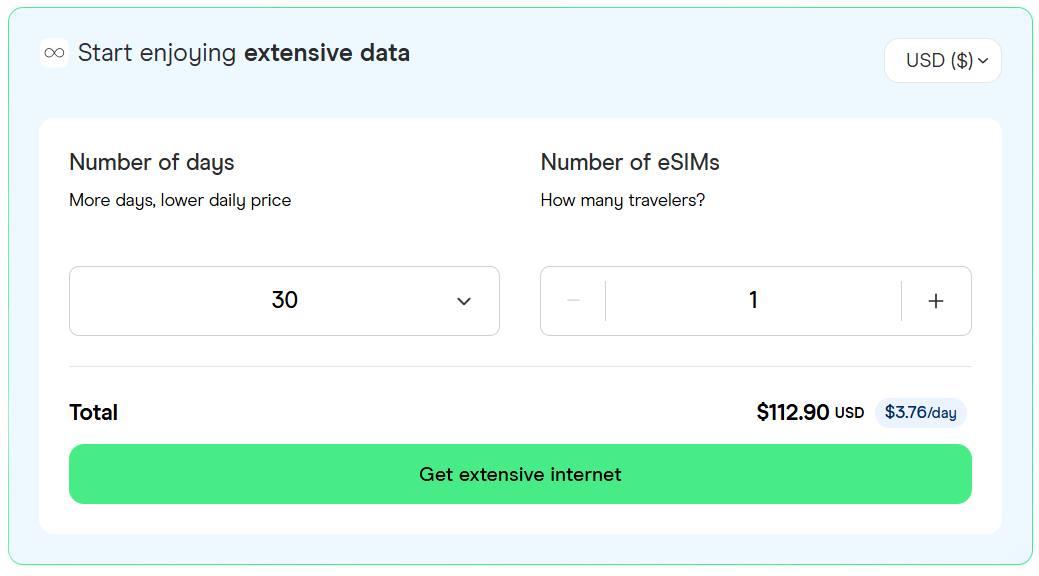Viewport: 1039px width, 576px height.
Task: Expand the number of days dropdown showing 30
Action: click(x=284, y=301)
